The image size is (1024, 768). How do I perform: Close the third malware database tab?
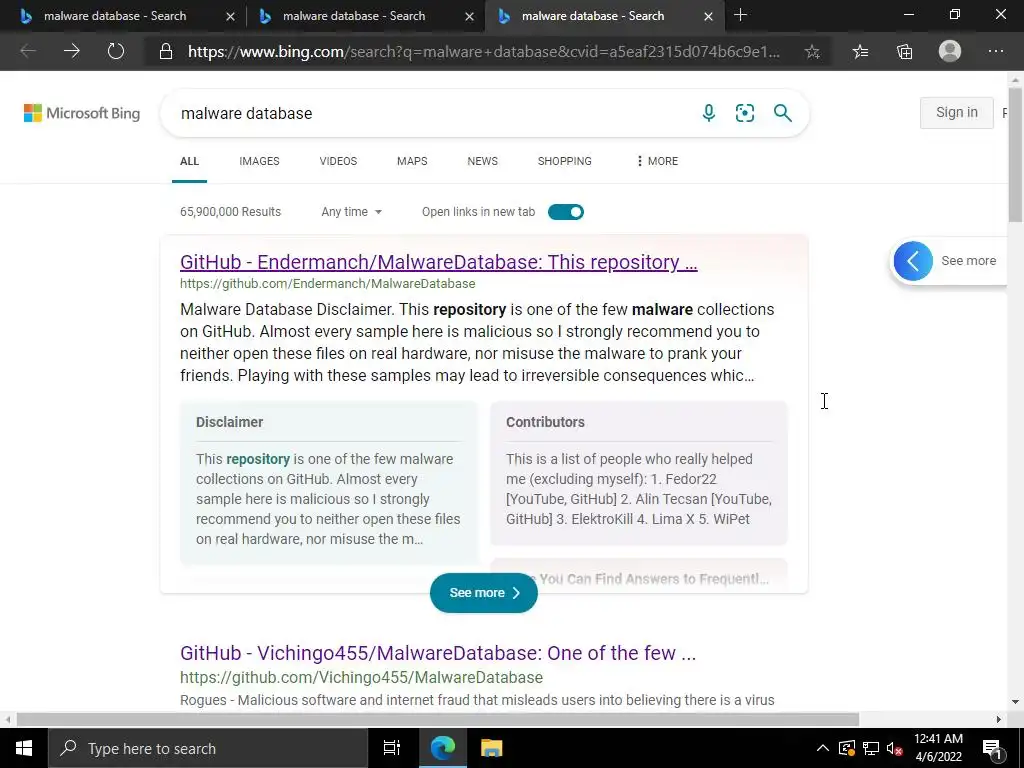[x=709, y=16]
